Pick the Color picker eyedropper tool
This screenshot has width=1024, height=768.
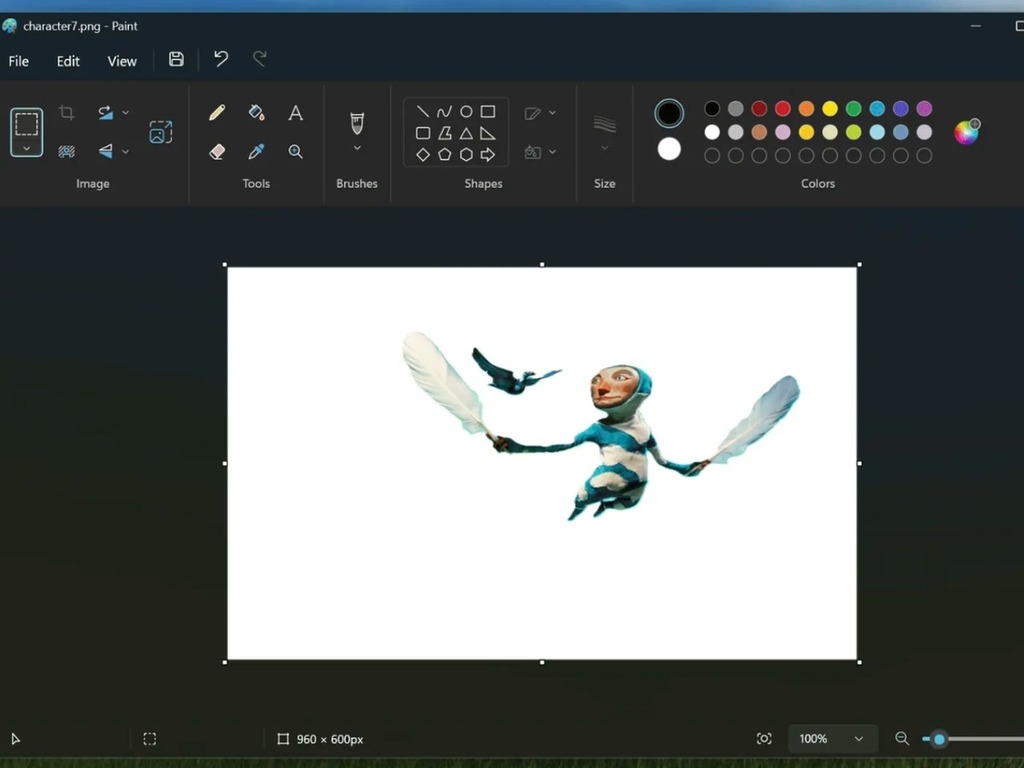click(x=257, y=152)
